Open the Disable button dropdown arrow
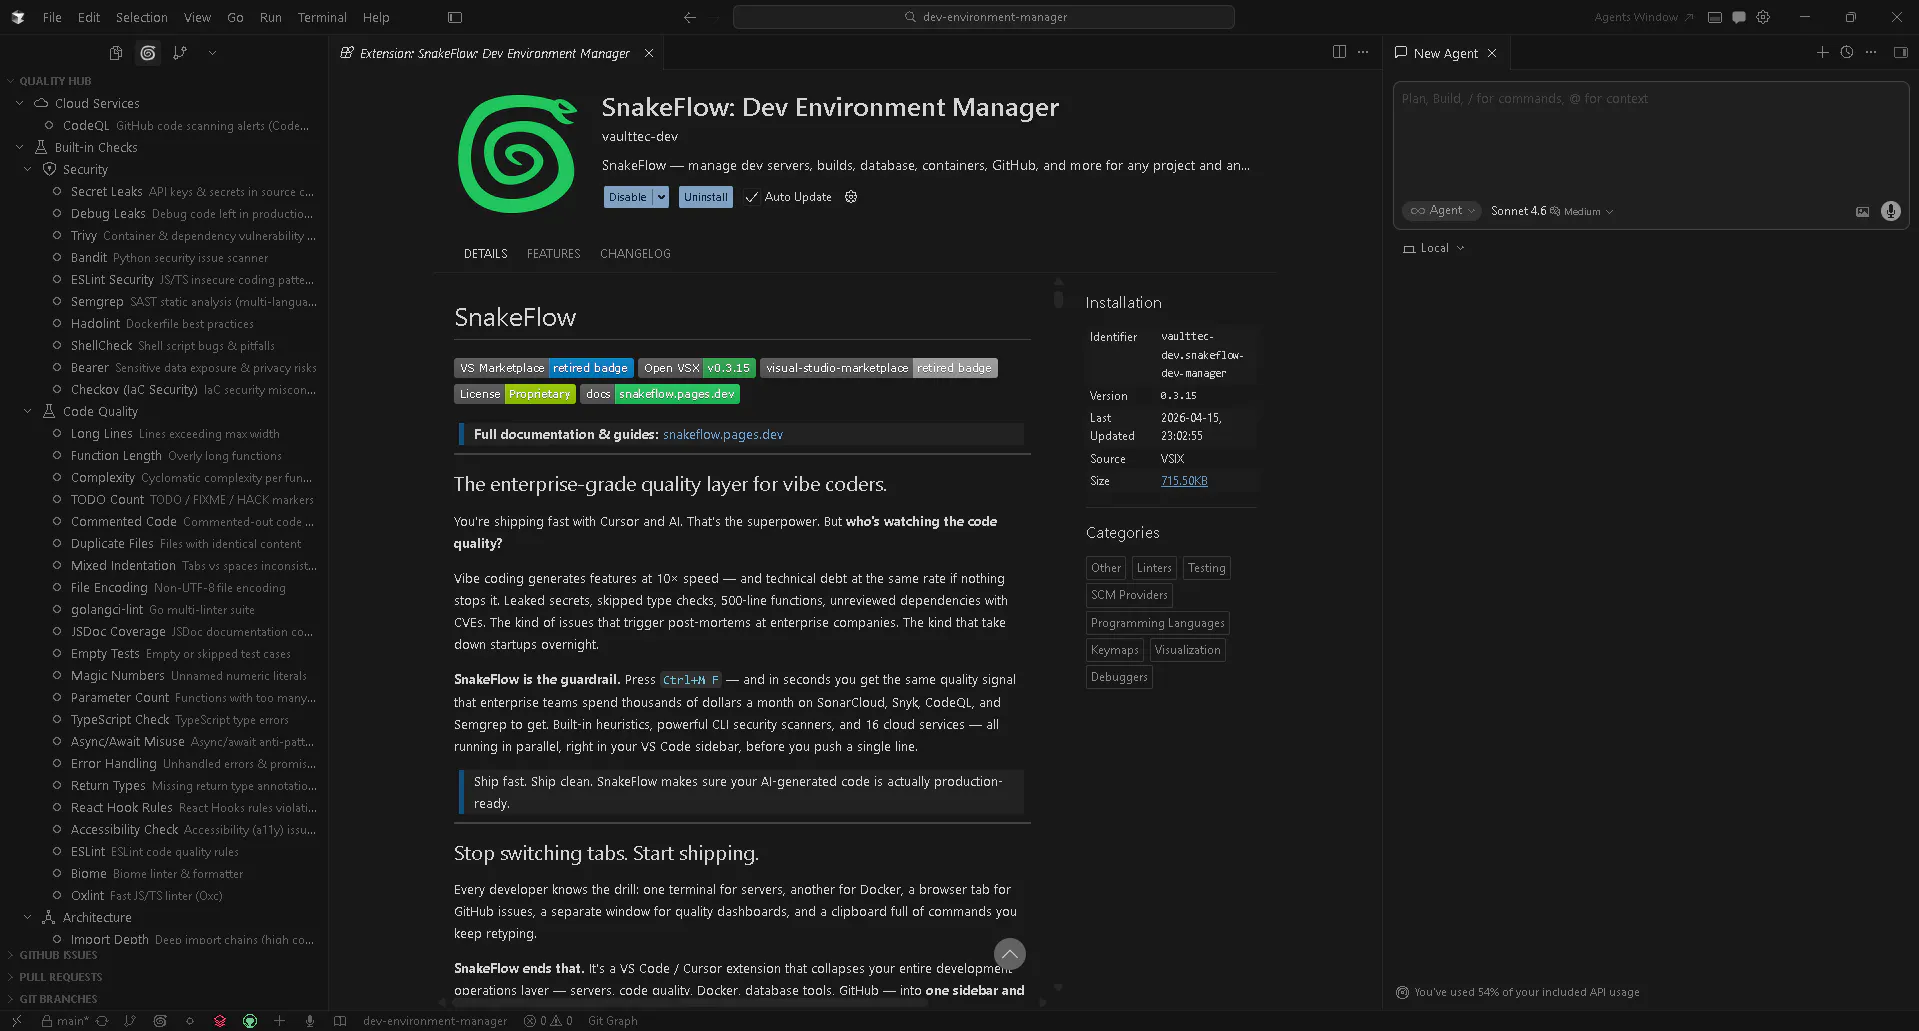1919x1031 pixels. [661, 197]
